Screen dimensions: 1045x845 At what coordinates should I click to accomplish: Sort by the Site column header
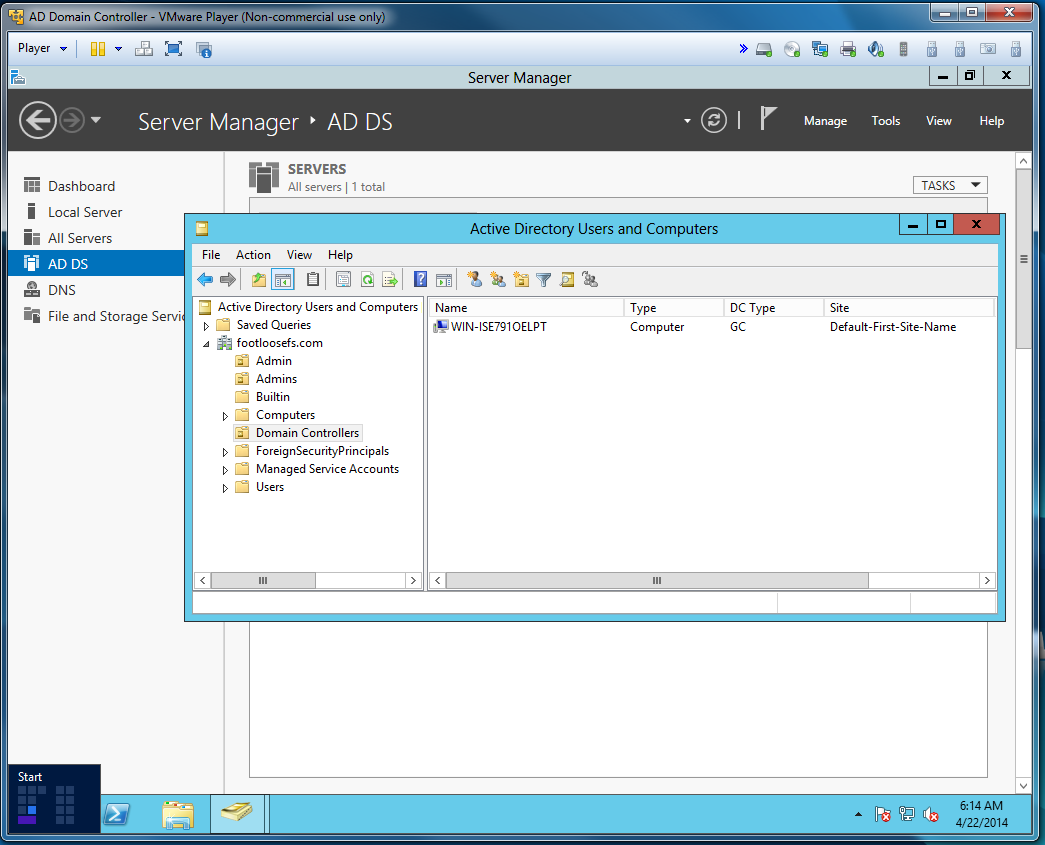point(909,307)
